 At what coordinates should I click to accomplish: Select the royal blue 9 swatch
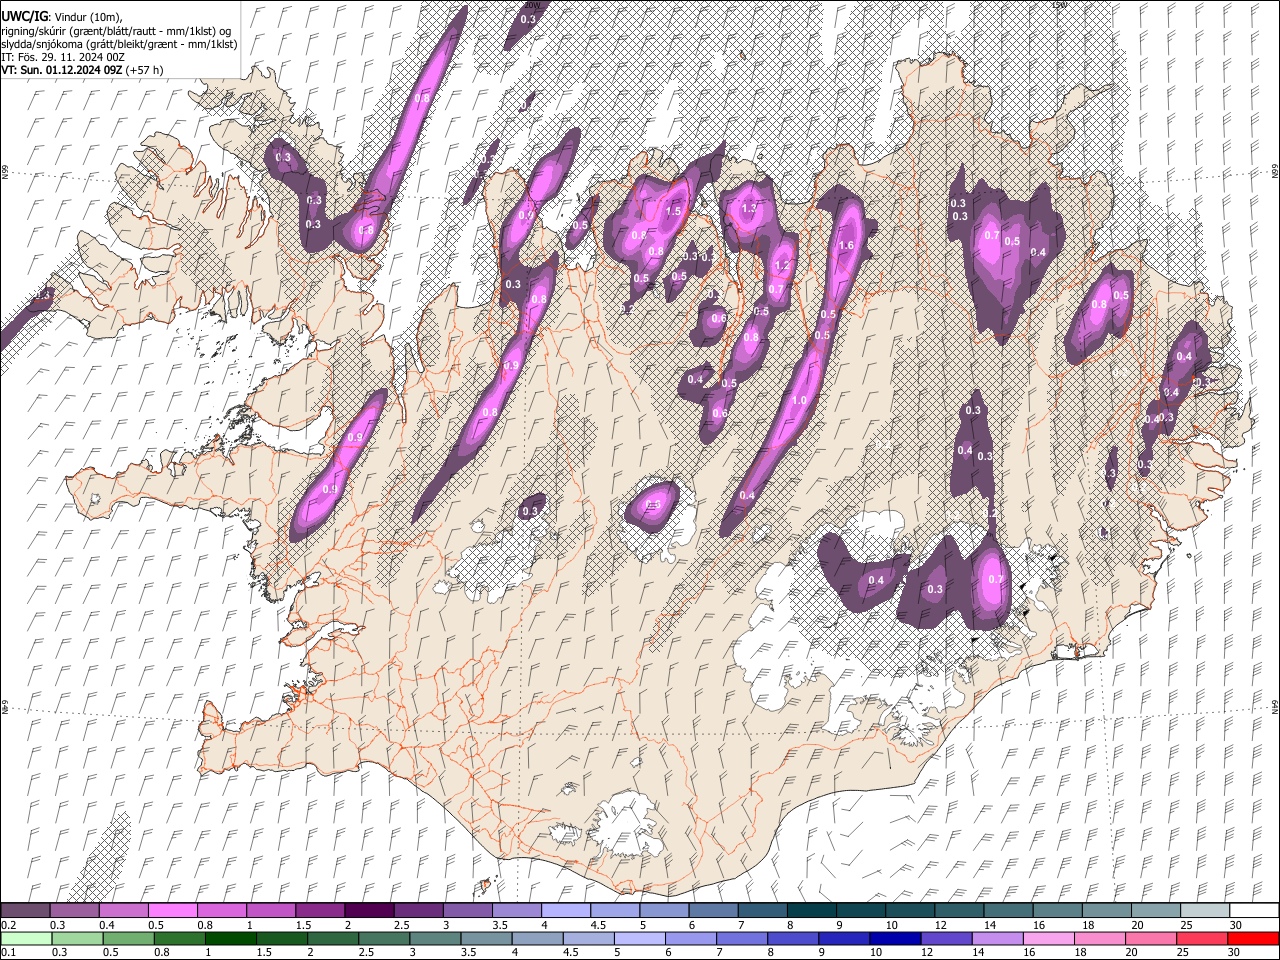point(843,938)
